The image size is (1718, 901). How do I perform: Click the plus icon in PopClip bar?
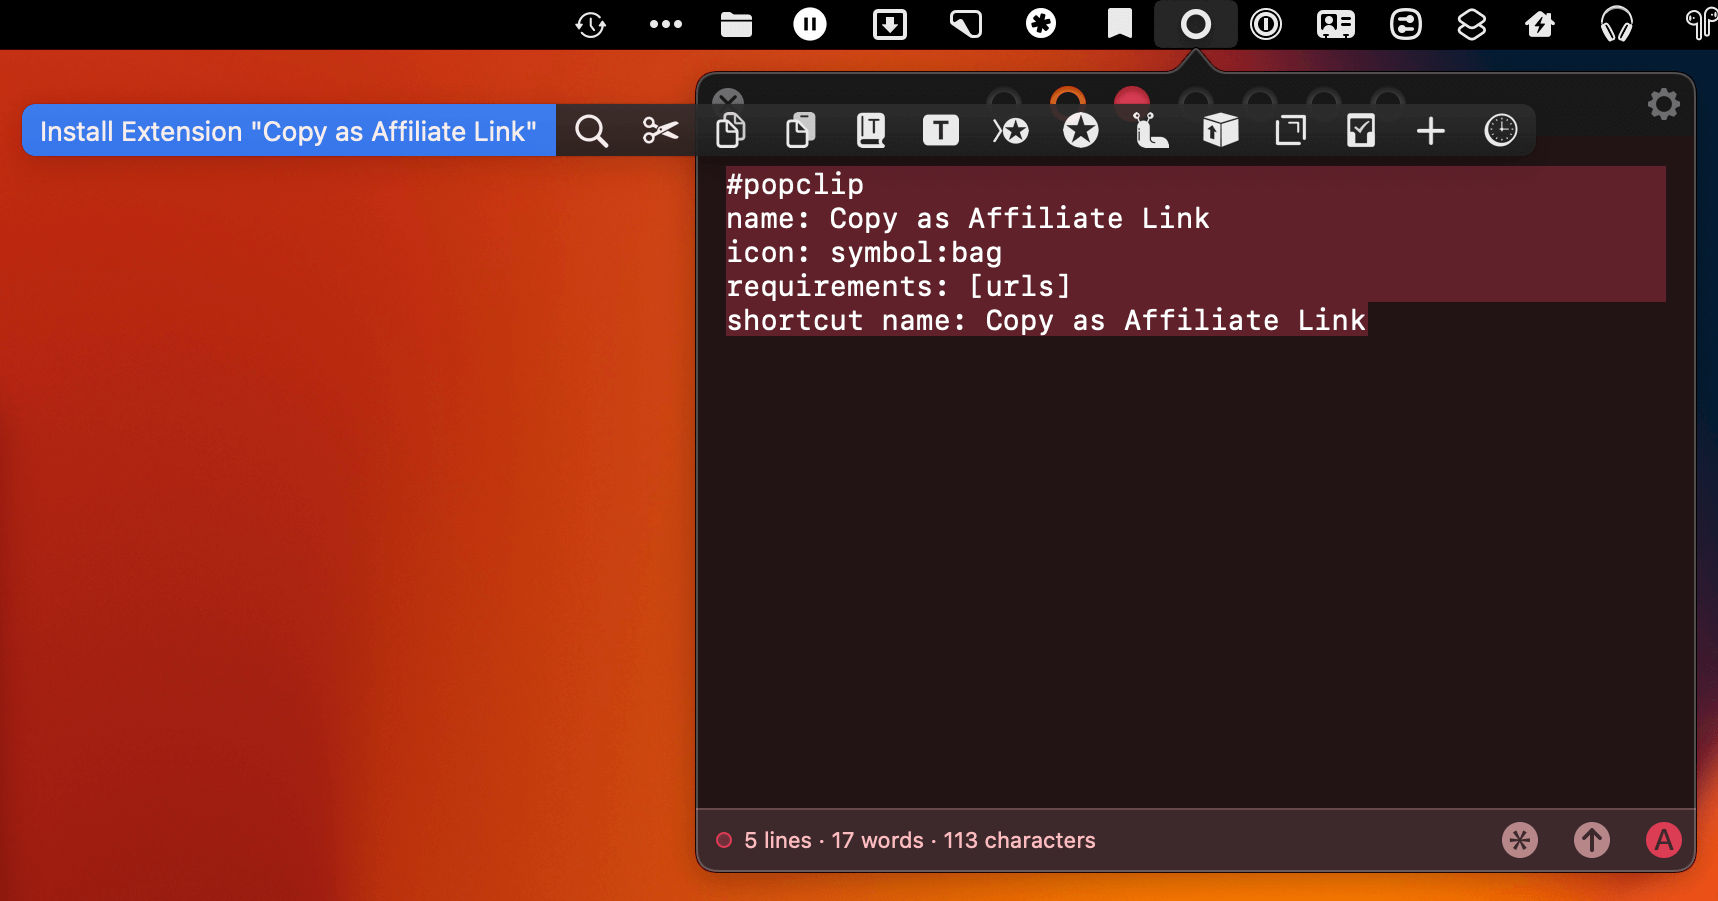pos(1430,131)
